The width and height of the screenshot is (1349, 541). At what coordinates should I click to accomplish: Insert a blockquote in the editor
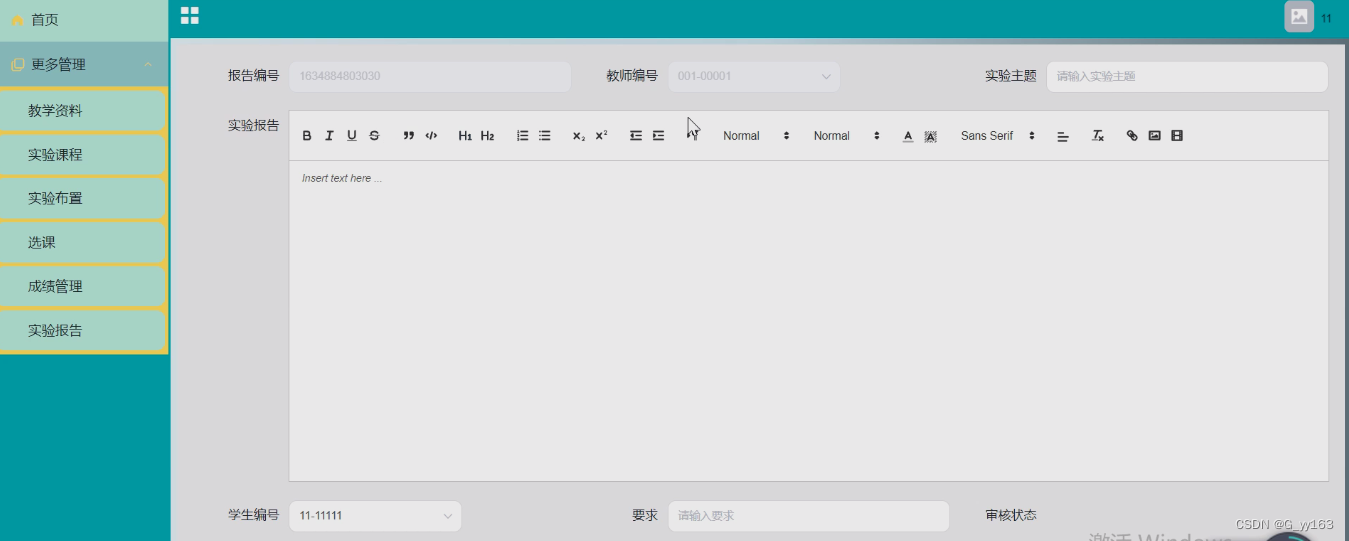coord(408,136)
